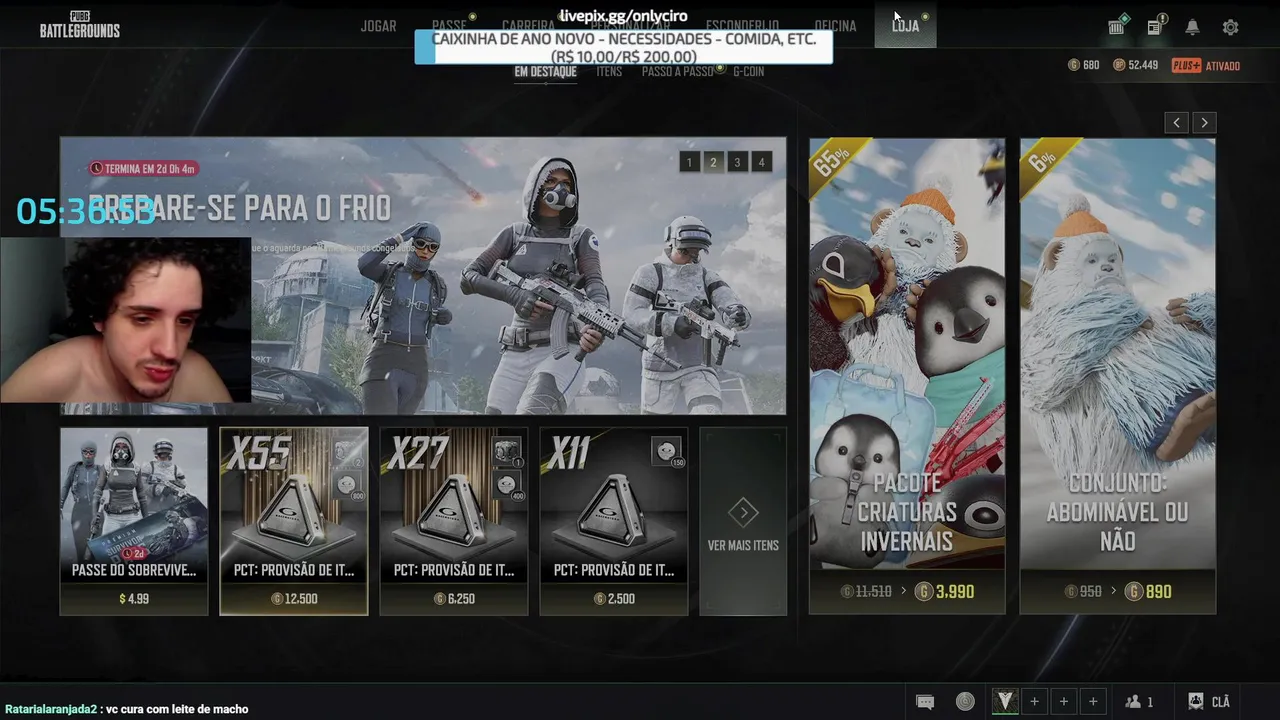Open the PREPARE-SE PARA O FRIO banner
This screenshot has height=720, width=1280.
423,276
